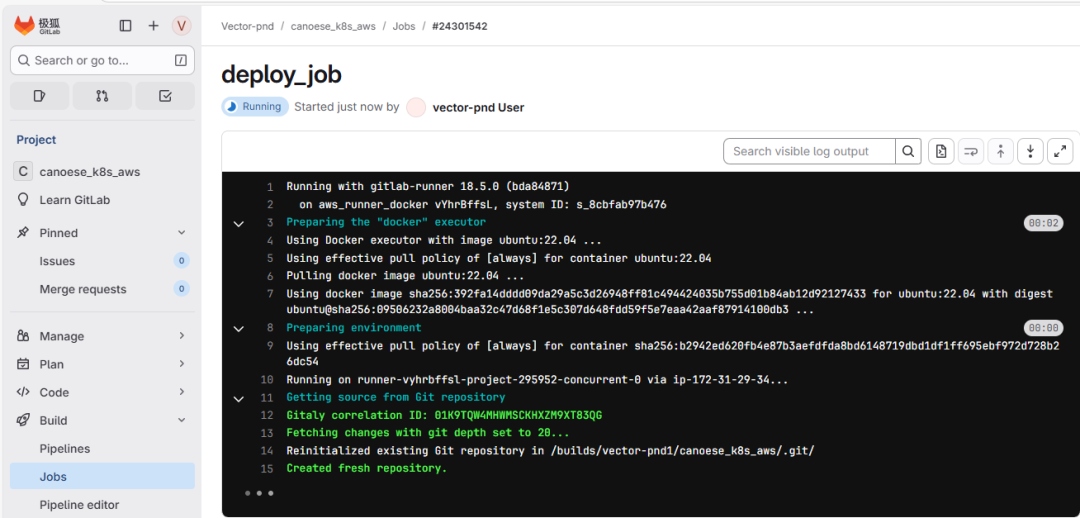Image resolution: width=1080 pixels, height=518 pixels.
Task: Open the canoese_k8s_aws project in sidebar
Action: [103, 172]
